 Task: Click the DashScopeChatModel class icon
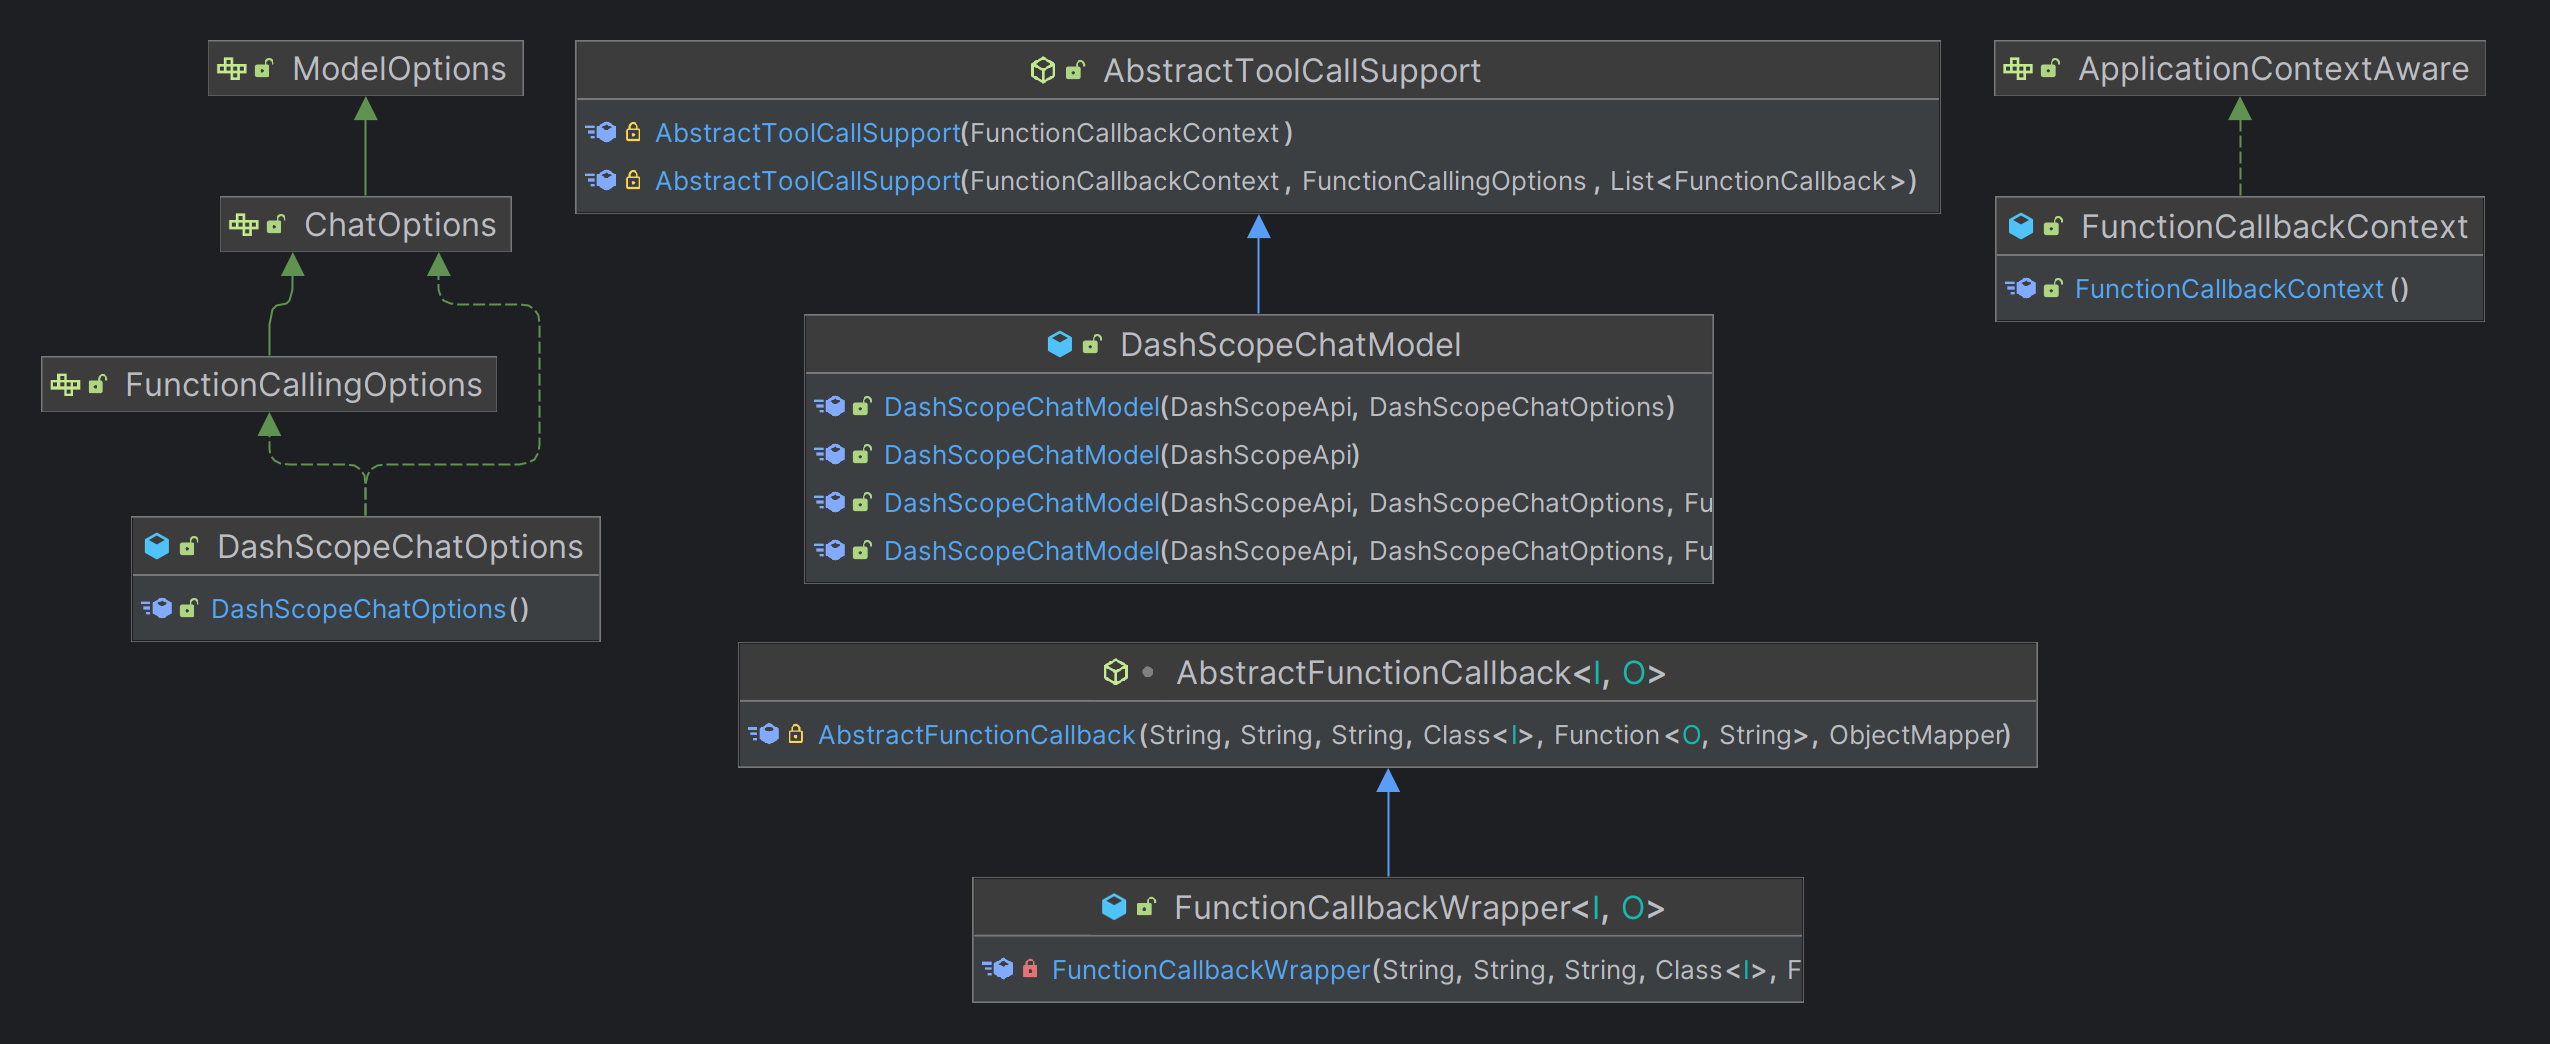1060,344
